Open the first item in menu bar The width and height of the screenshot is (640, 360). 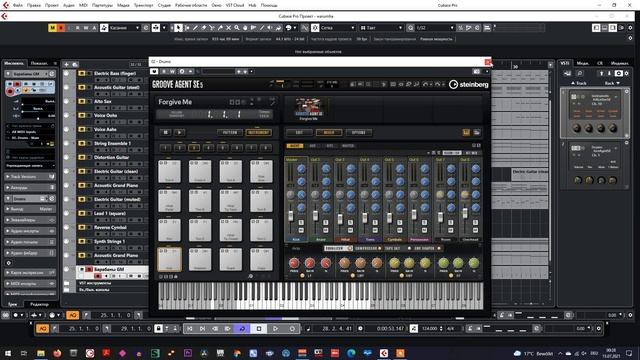(18, 5)
